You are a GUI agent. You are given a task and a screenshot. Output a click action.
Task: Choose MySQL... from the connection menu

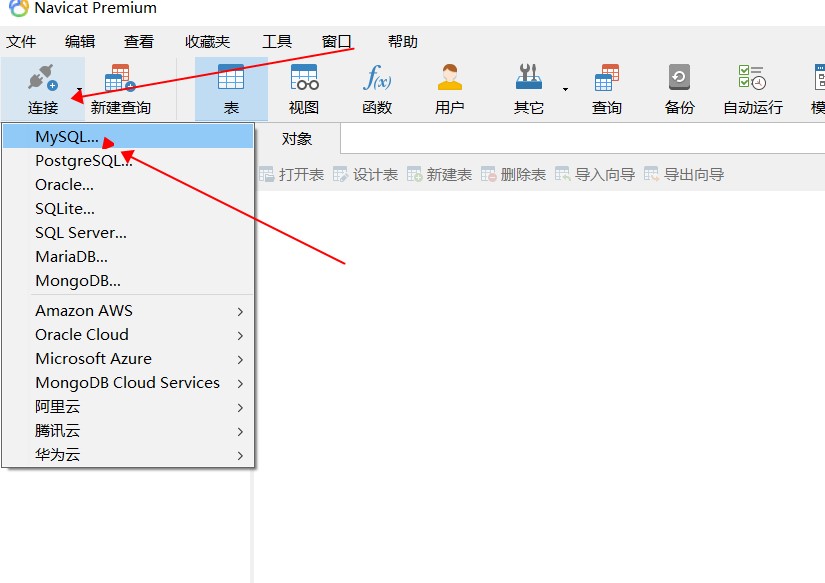tap(128, 137)
